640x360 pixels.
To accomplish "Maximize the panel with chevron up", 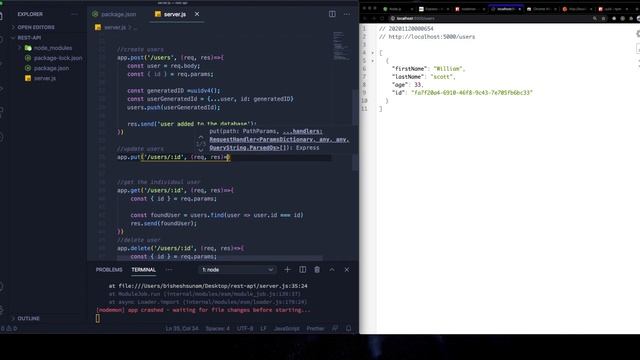I will click(x=332, y=270).
